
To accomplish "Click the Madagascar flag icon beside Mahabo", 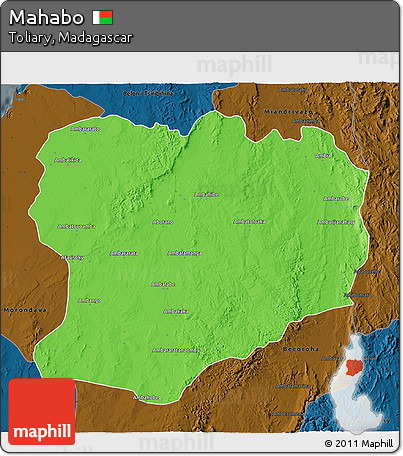I will coord(102,17).
